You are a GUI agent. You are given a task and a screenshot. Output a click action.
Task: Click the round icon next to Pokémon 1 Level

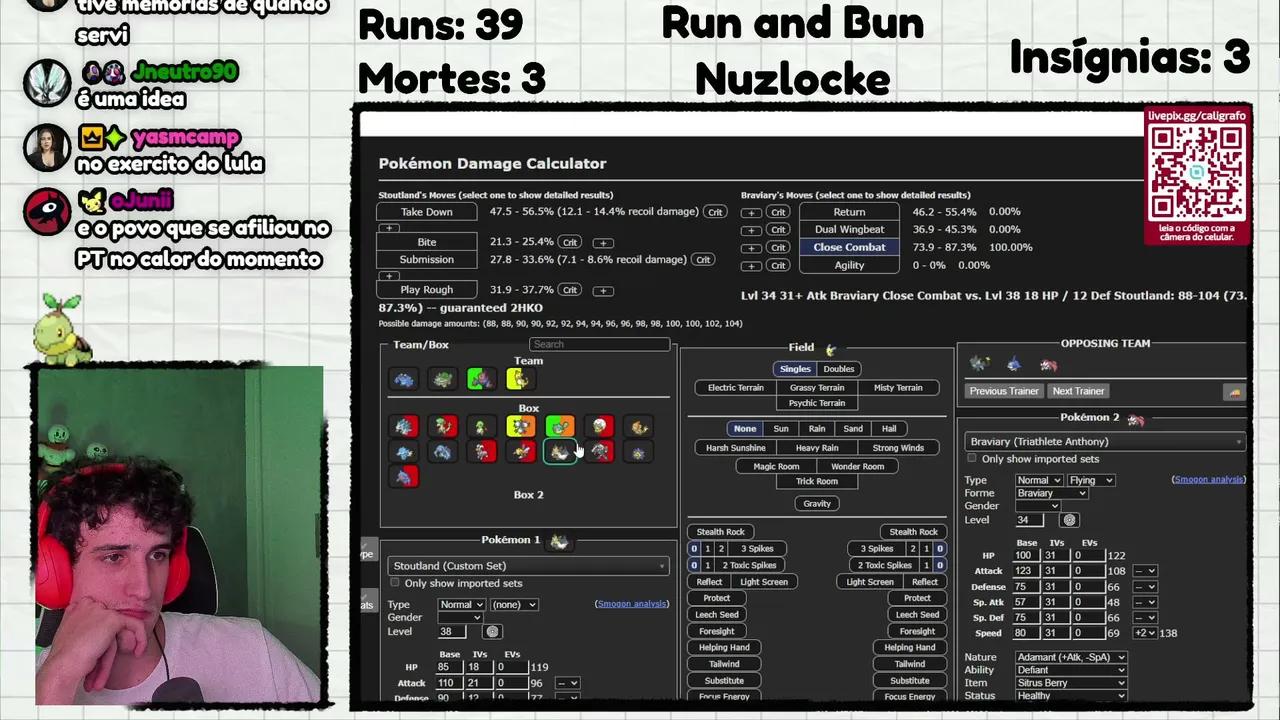tap(492, 632)
